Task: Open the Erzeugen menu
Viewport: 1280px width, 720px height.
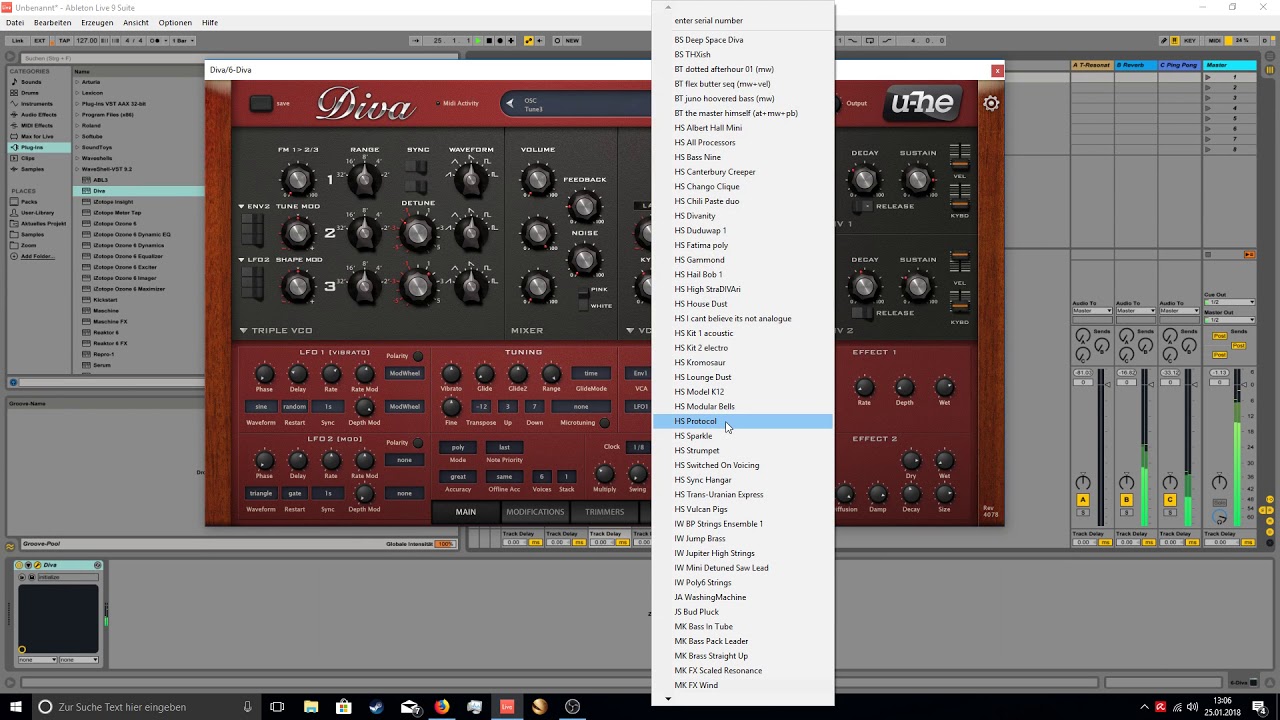Action: click(97, 22)
